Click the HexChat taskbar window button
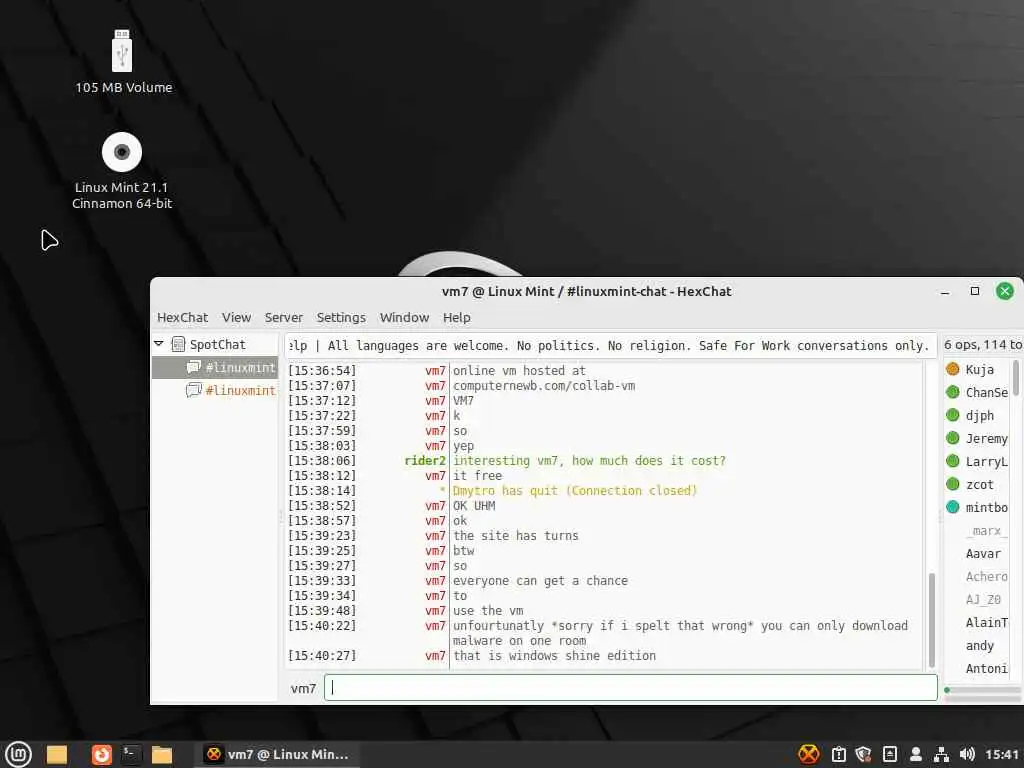This screenshot has width=1024, height=768. point(277,755)
